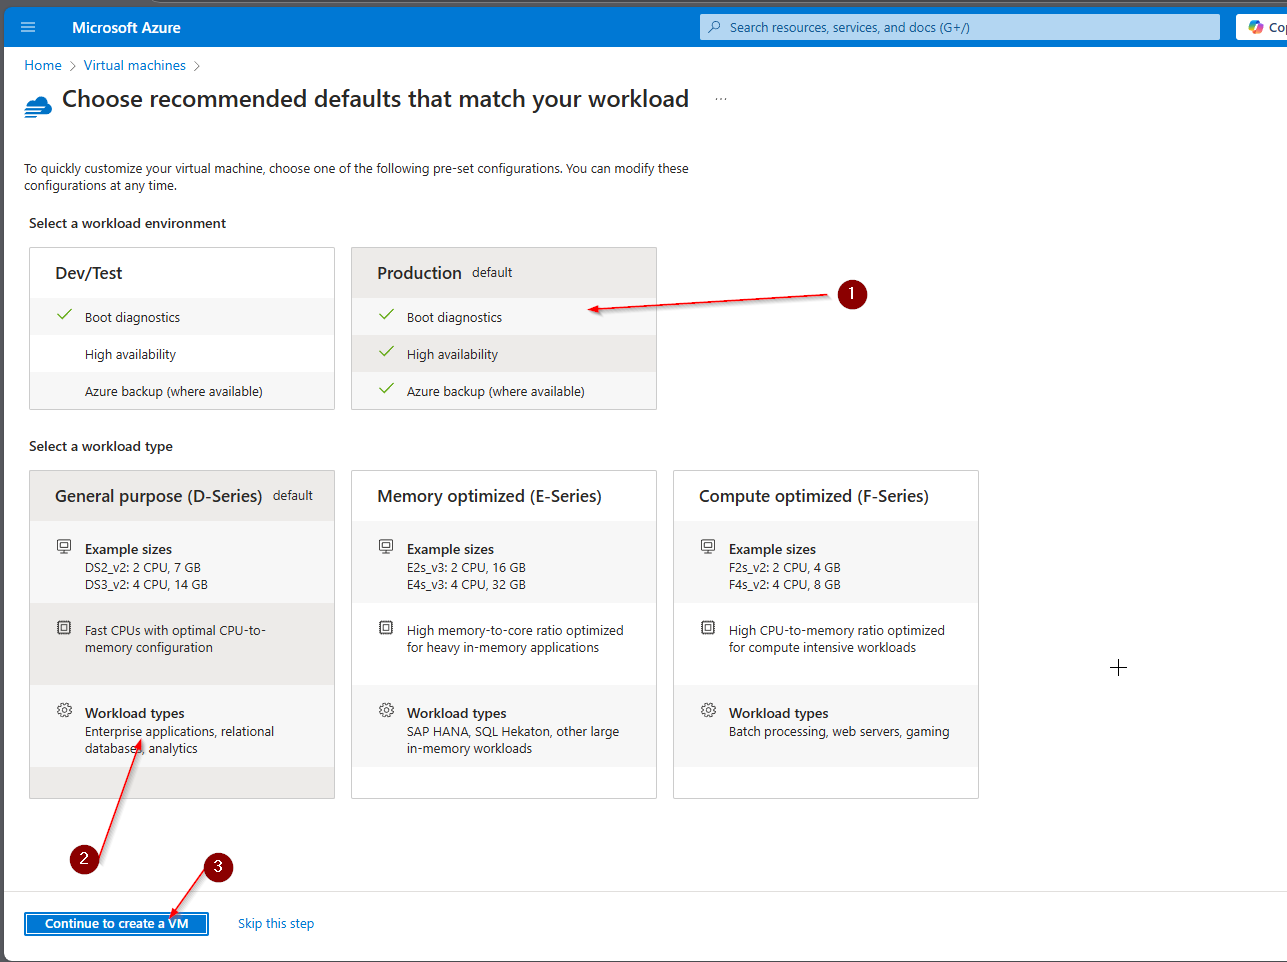This screenshot has width=1287, height=962.
Task: Focus the search resources input field
Action: coord(960,27)
